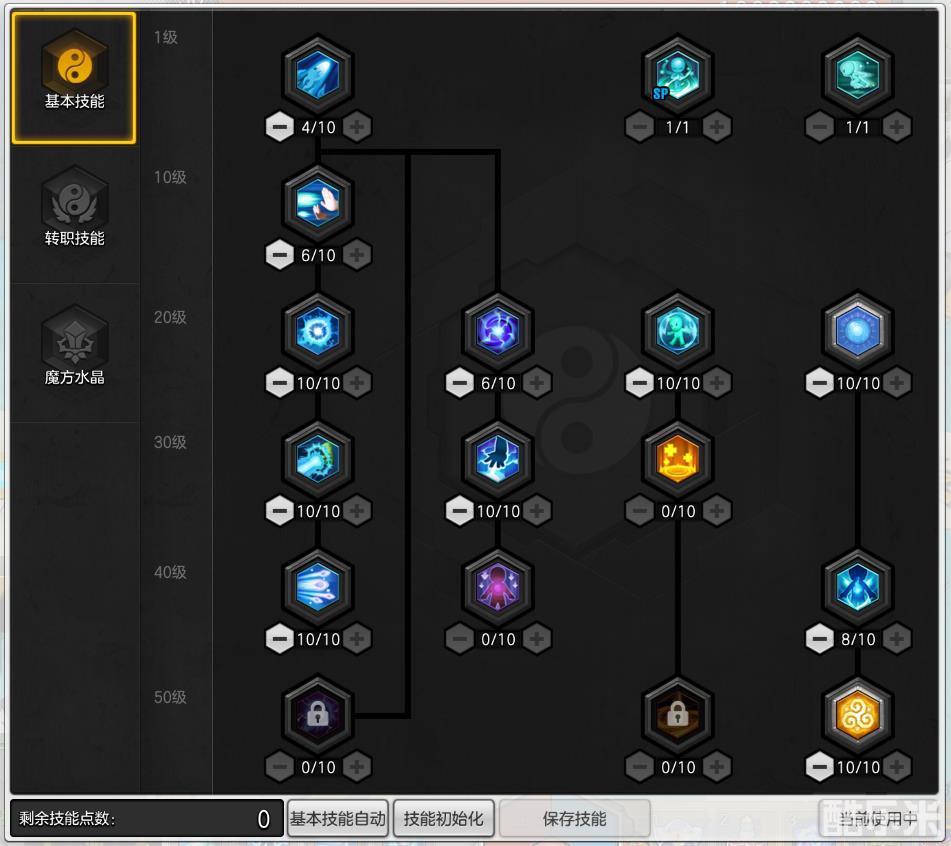Increase the orange 0/10 healing skill

(716, 511)
